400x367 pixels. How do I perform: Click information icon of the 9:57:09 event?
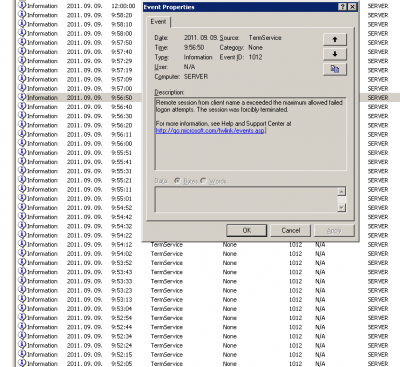(22, 79)
